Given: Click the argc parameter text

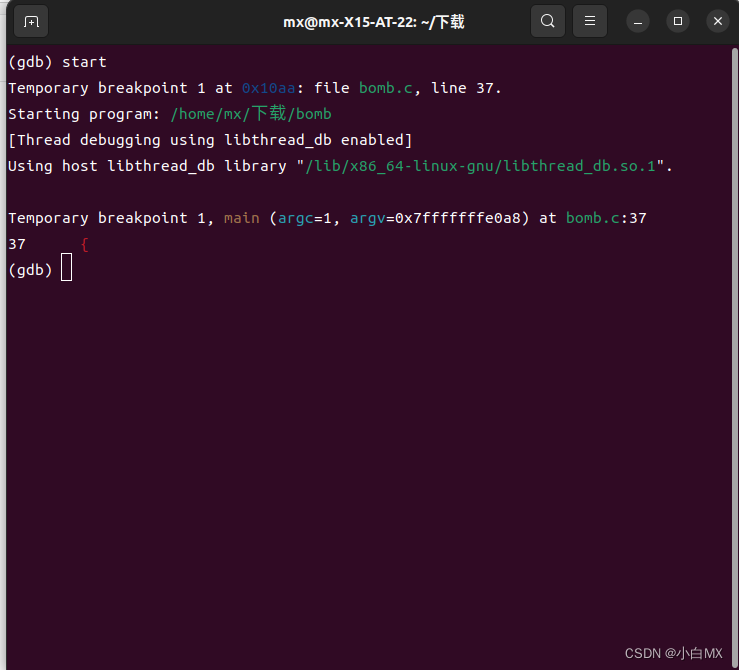Looking at the screenshot, I should pos(296,218).
